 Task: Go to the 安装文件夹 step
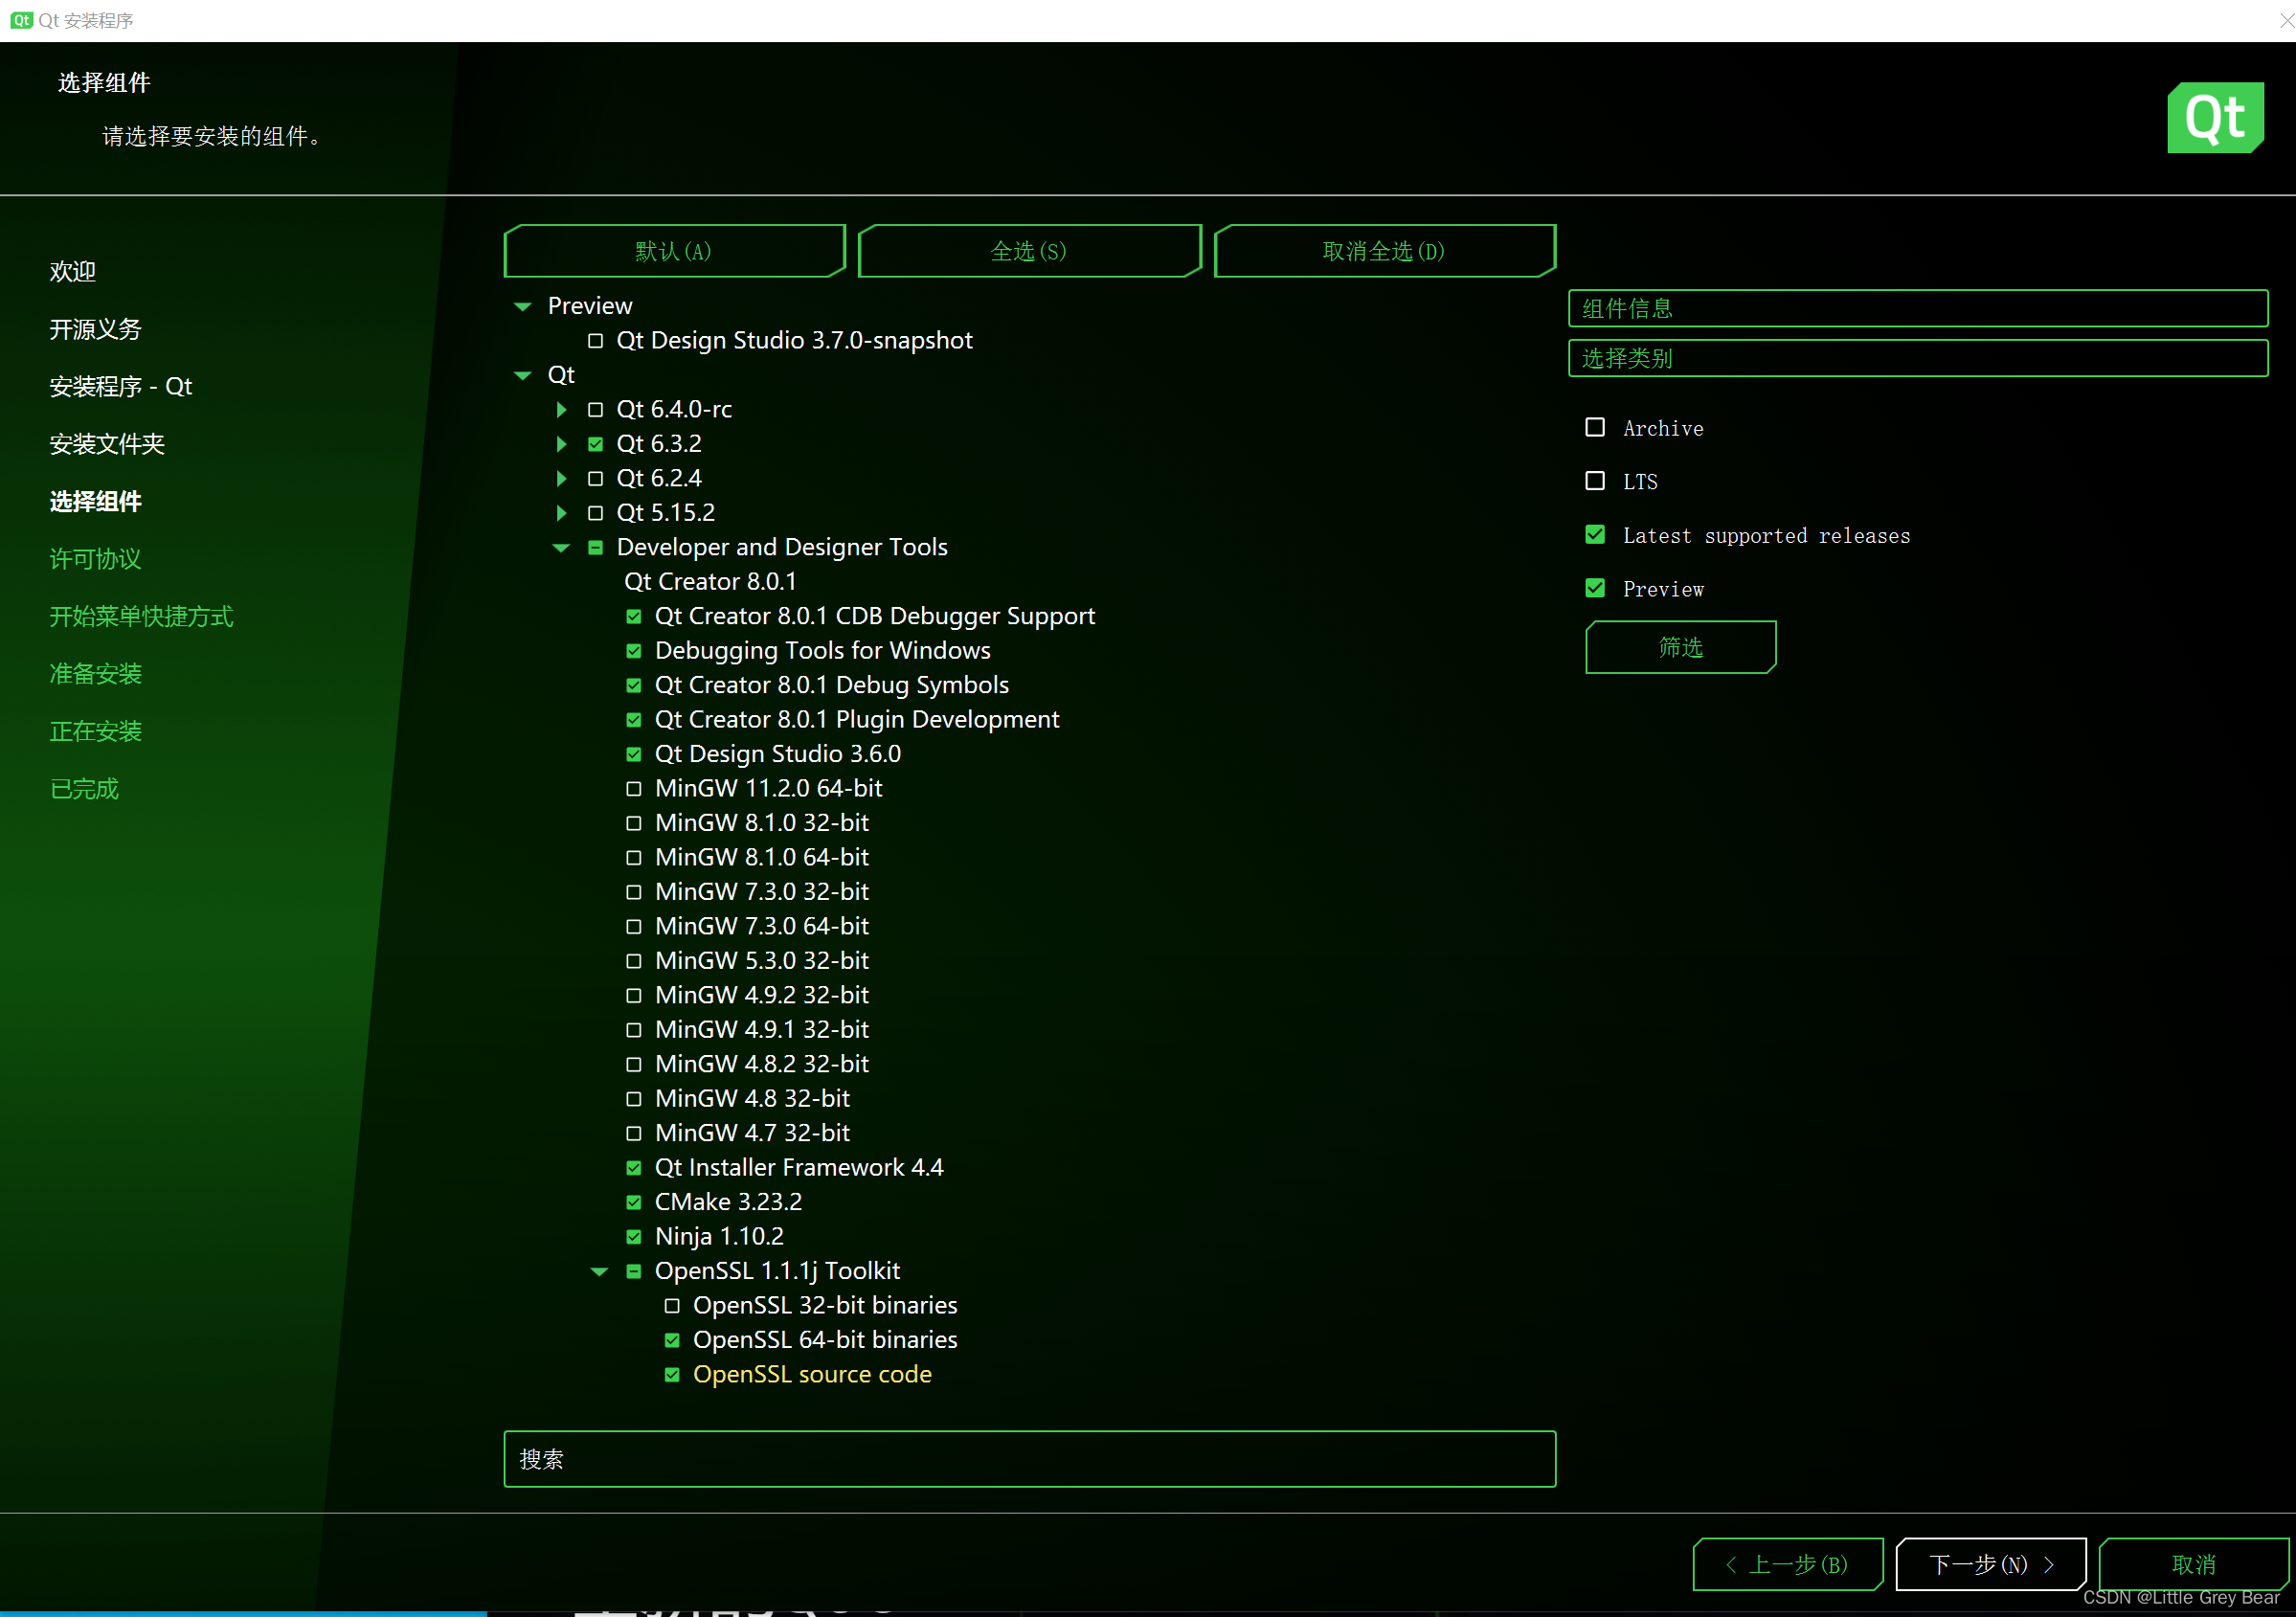coord(107,444)
